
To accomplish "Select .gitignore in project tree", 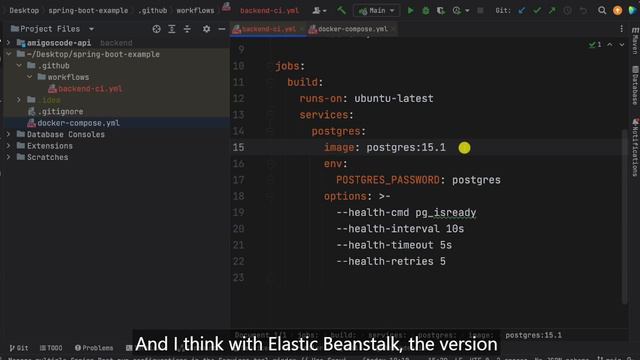I will click(60, 111).
